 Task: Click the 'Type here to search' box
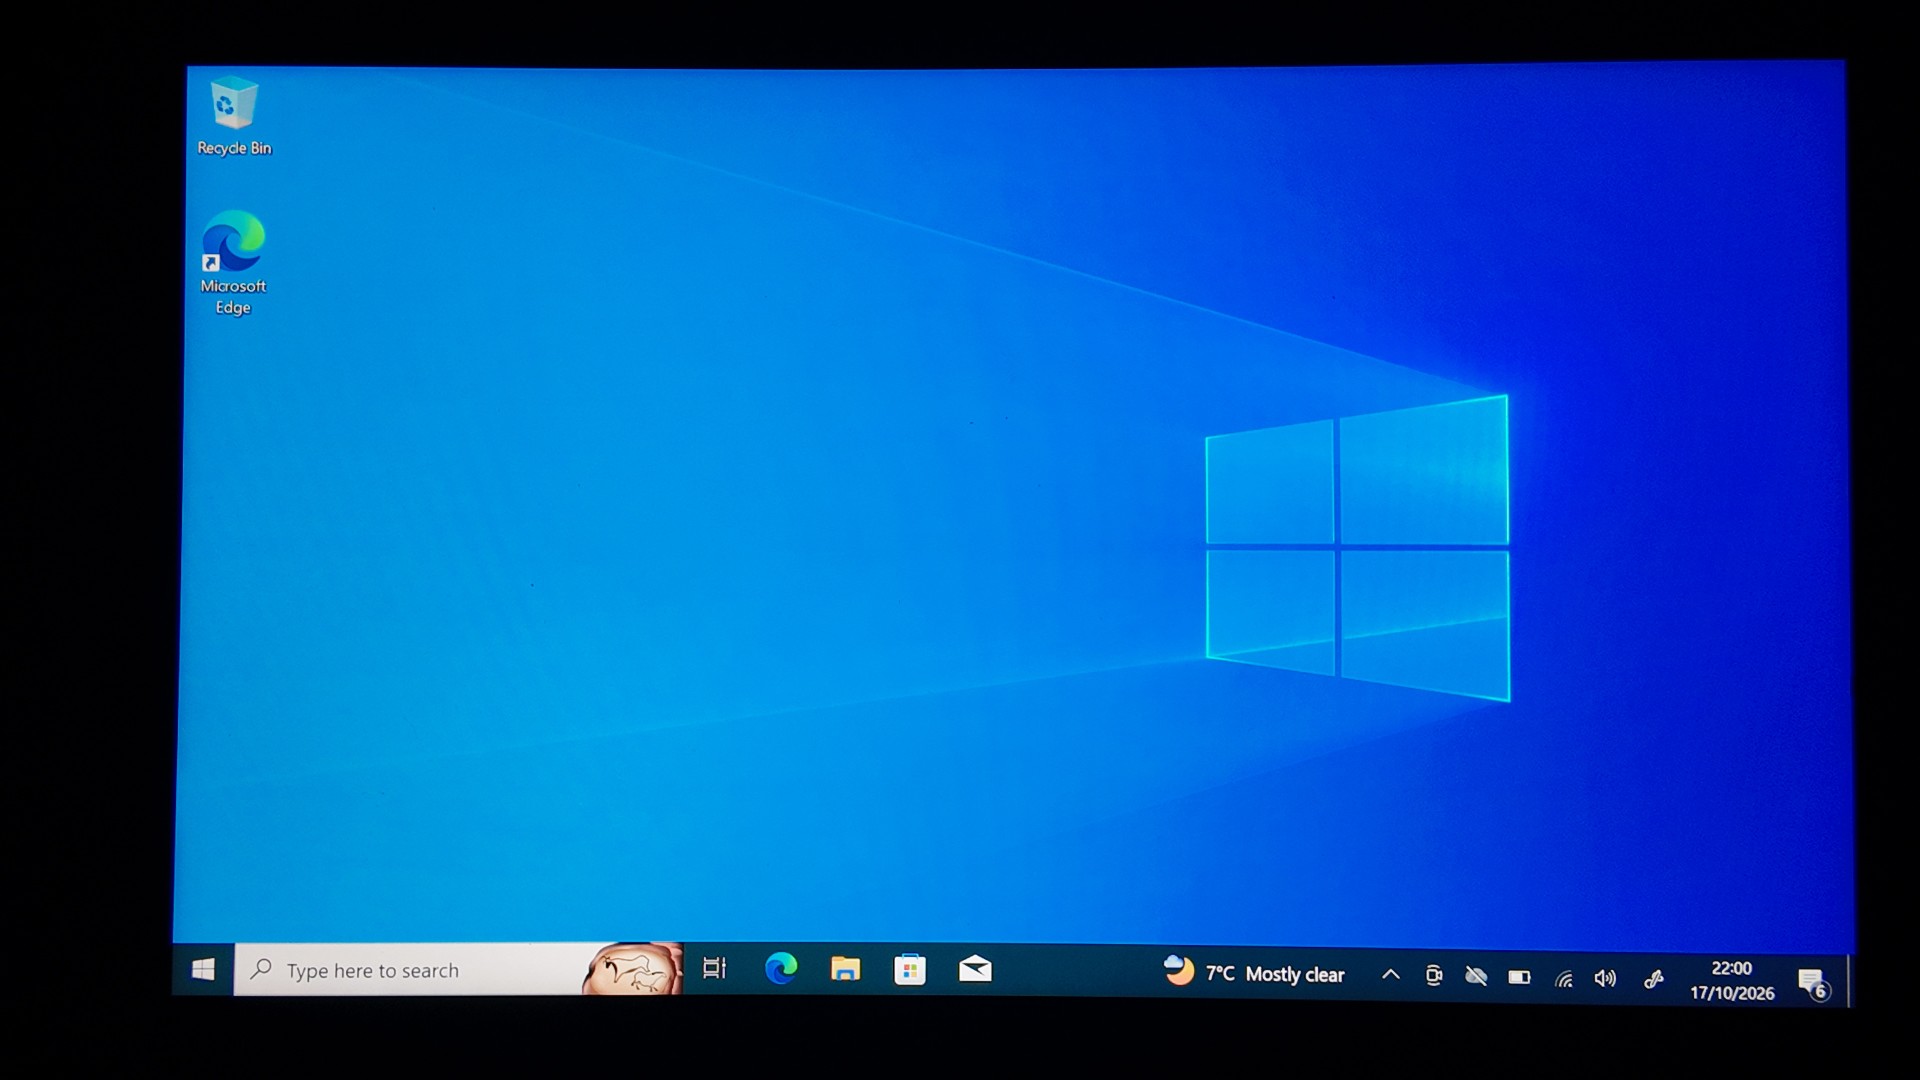click(x=459, y=969)
